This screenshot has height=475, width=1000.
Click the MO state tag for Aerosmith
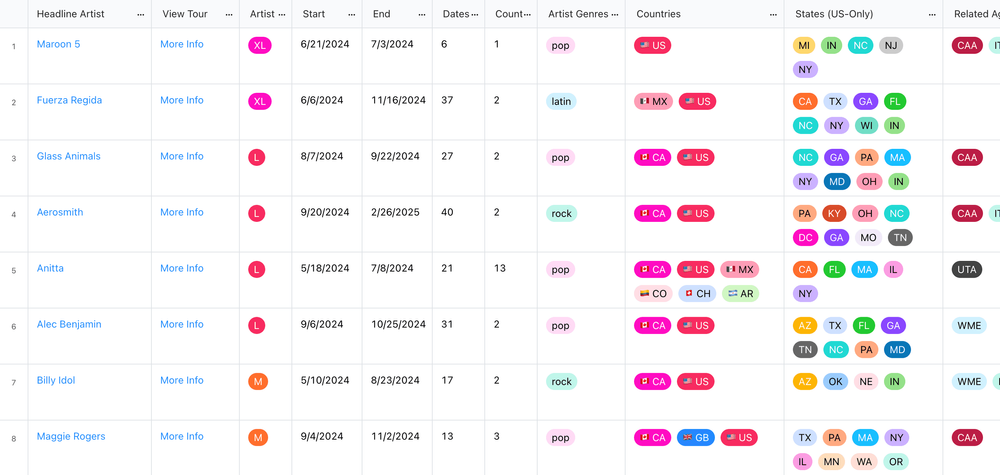click(x=868, y=238)
